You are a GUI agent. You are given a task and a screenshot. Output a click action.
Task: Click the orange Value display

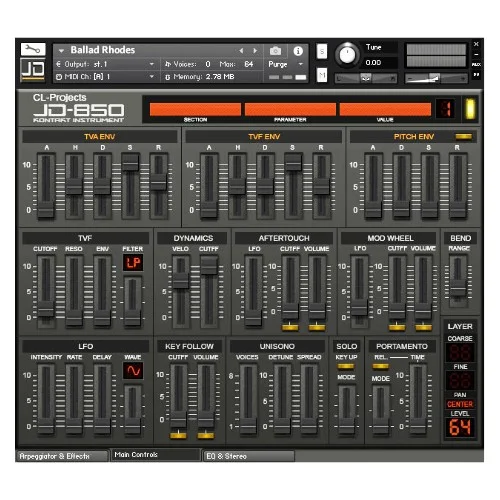point(385,109)
